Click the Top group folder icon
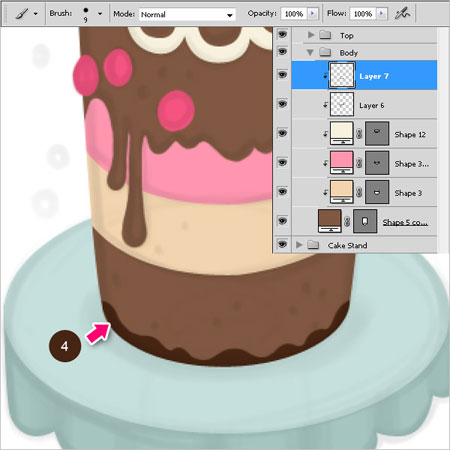This screenshot has height=450, width=450. (x=325, y=35)
